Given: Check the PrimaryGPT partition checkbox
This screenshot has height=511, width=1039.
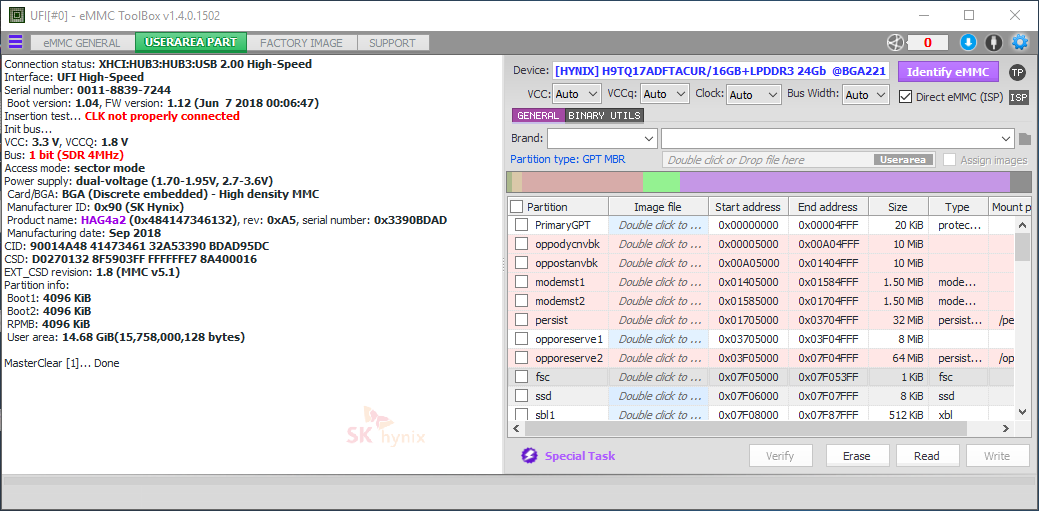Looking at the screenshot, I should 521,225.
